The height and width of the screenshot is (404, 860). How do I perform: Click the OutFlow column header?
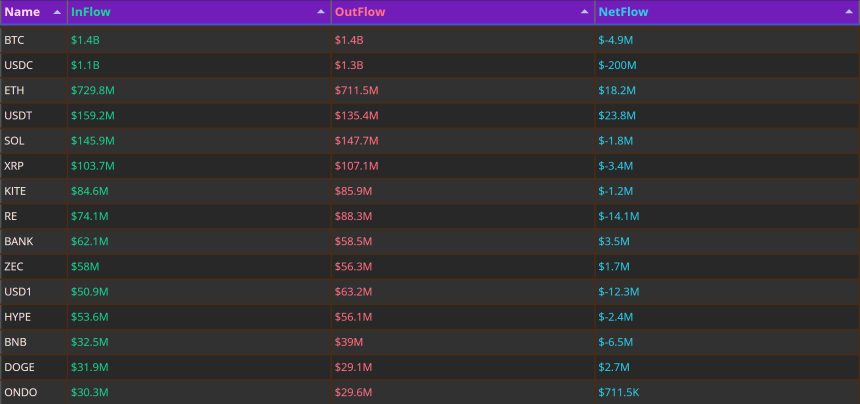tap(463, 12)
